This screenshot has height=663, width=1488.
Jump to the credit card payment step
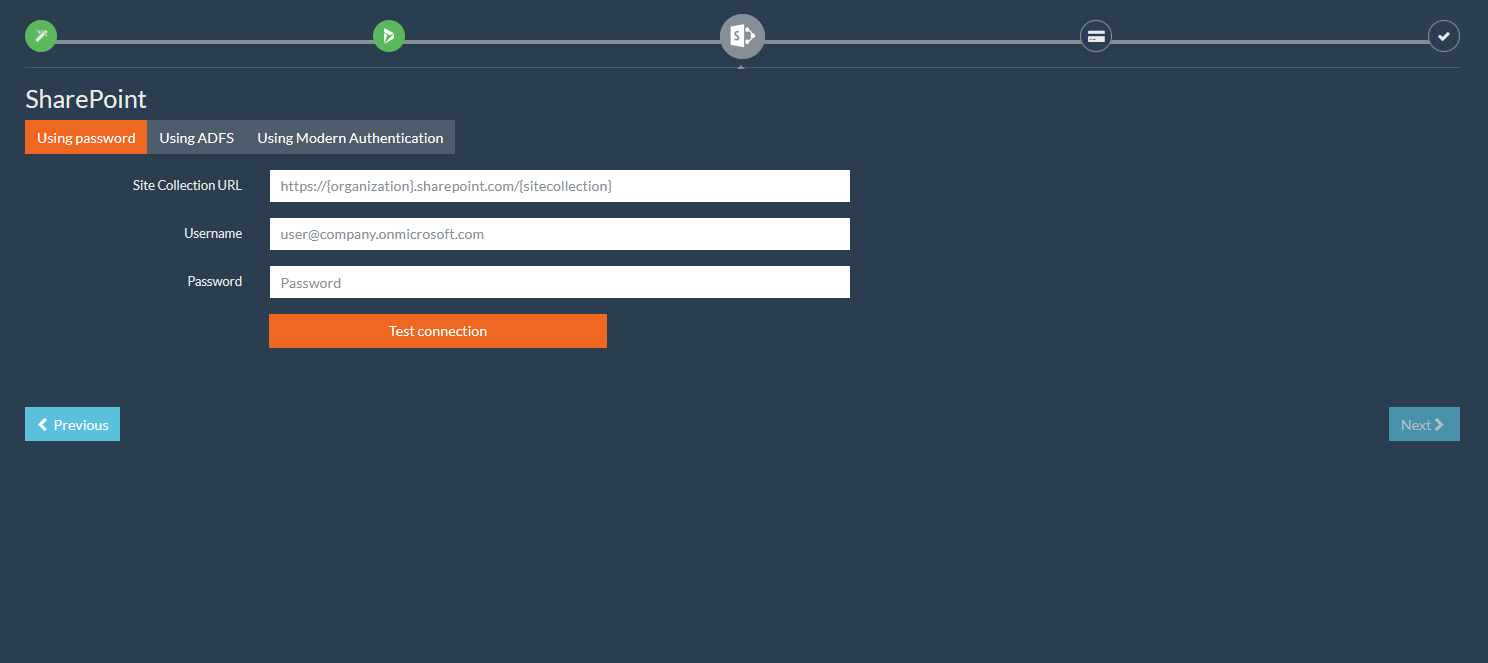[x=1096, y=37]
